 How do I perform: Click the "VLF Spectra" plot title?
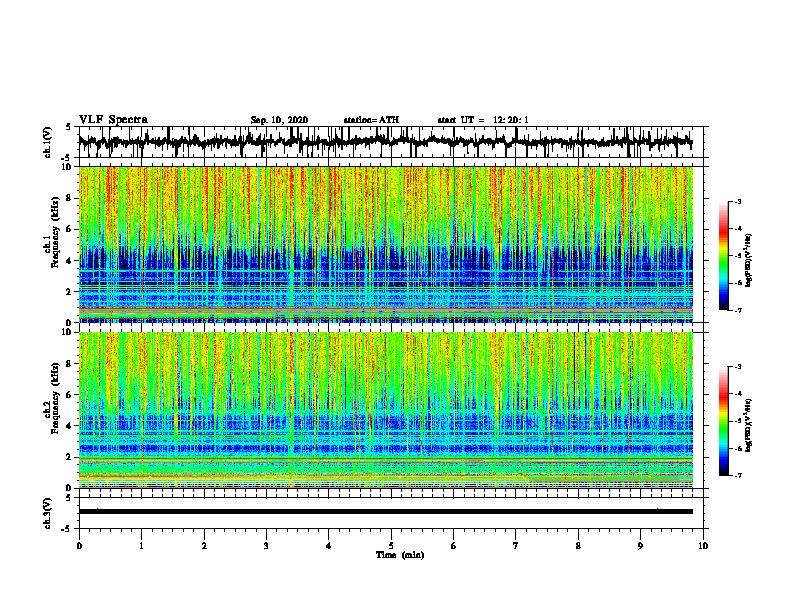click(x=113, y=120)
